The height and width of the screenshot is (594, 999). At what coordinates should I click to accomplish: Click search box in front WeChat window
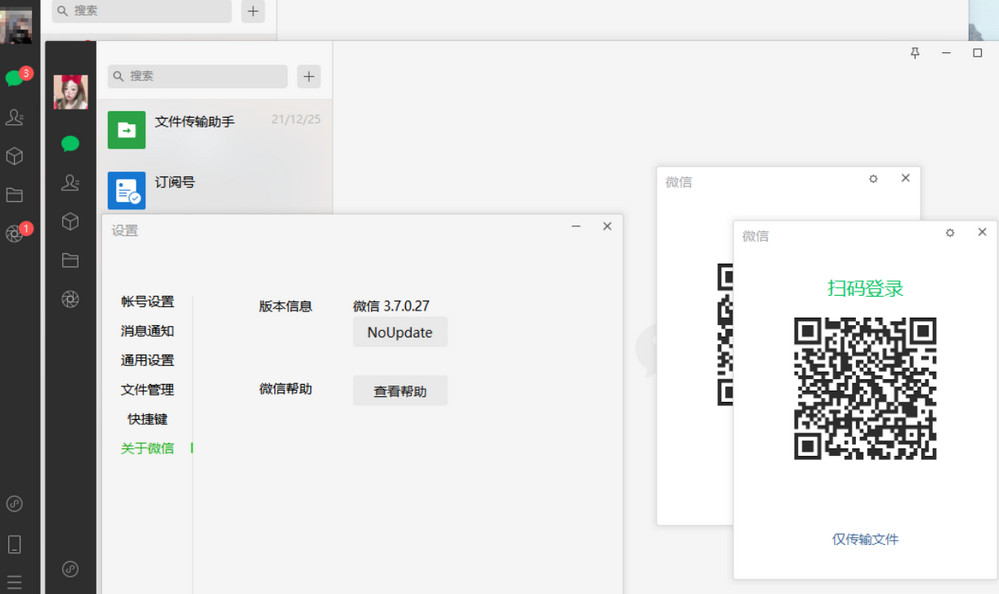[198, 76]
